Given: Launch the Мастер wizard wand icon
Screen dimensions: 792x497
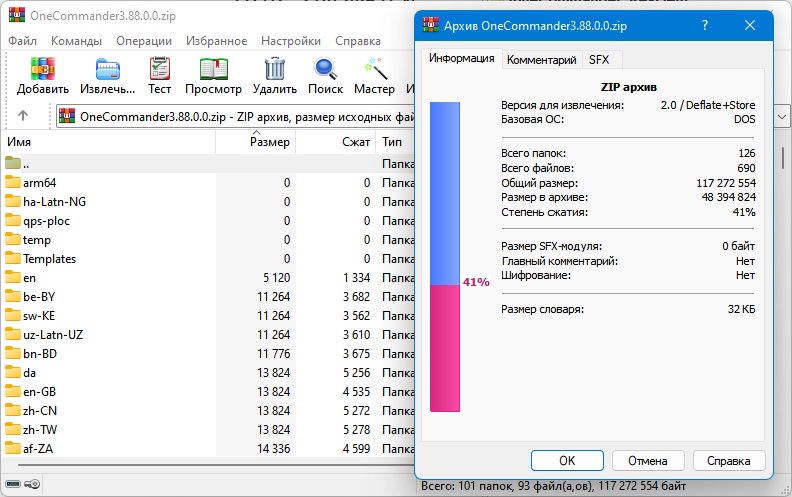Looking at the screenshot, I should click(x=375, y=69).
